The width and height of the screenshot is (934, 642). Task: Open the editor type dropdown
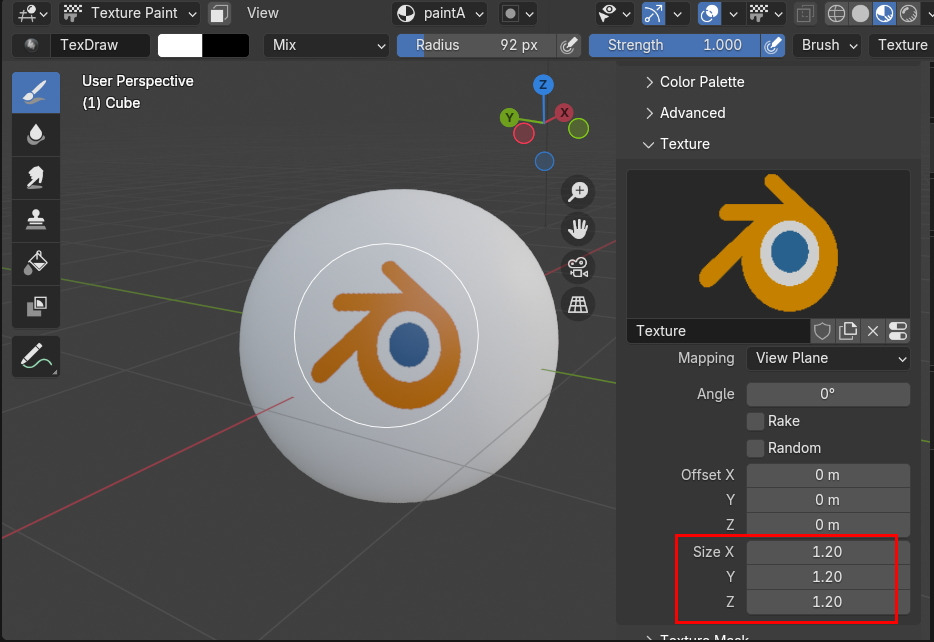pos(32,13)
